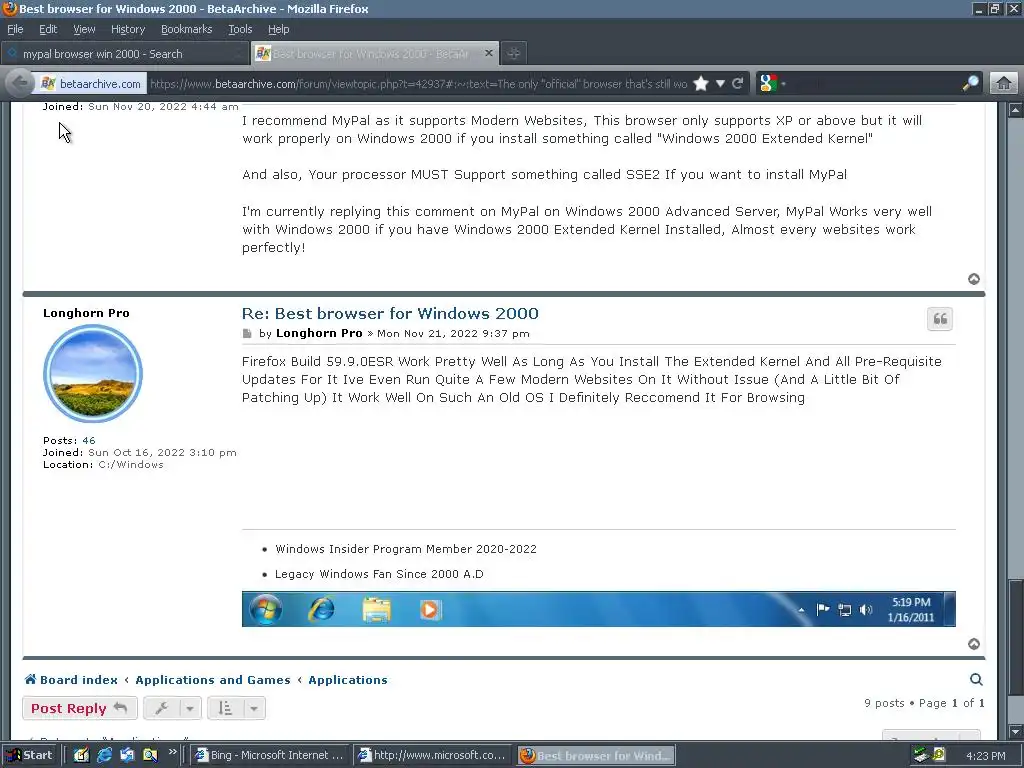Image resolution: width=1024 pixels, height=768 pixels.
Task: Open the Applications and Games breadcrumb
Action: coord(213,680)
